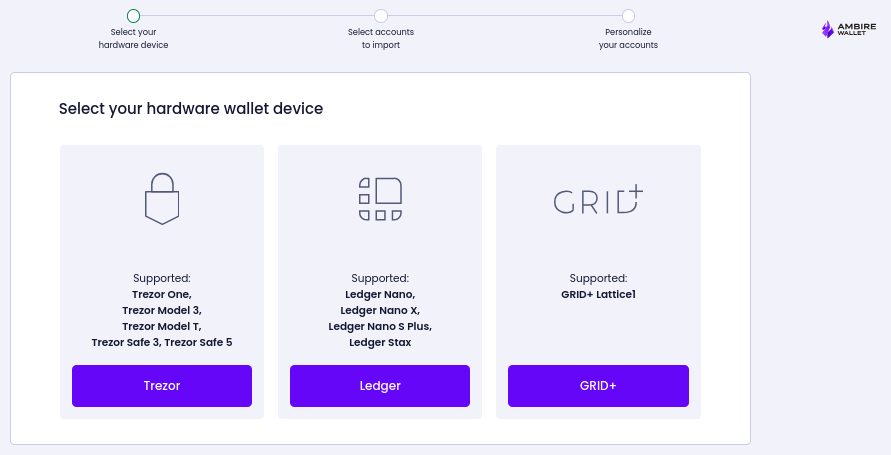Choose the GRID+ button

[598, 386]
